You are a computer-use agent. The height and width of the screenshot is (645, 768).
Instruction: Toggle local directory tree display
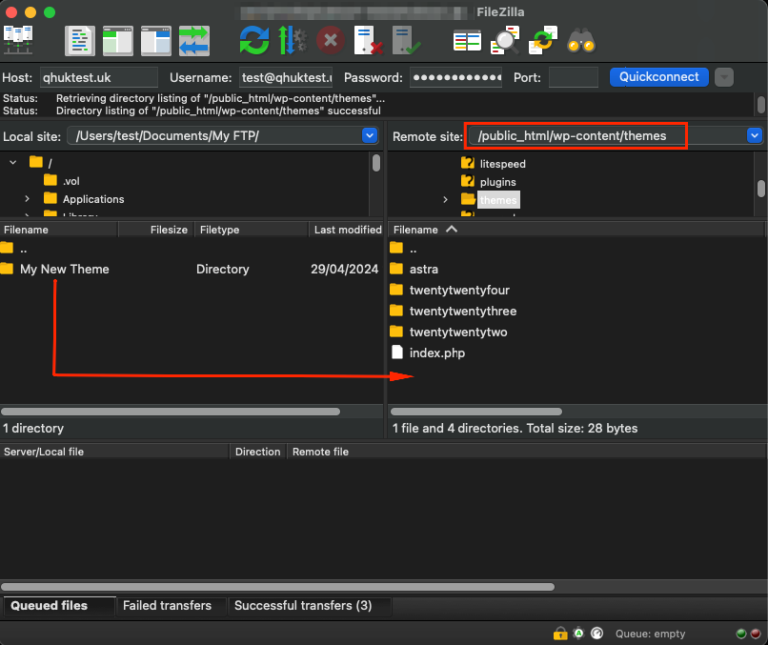point(118,41)
